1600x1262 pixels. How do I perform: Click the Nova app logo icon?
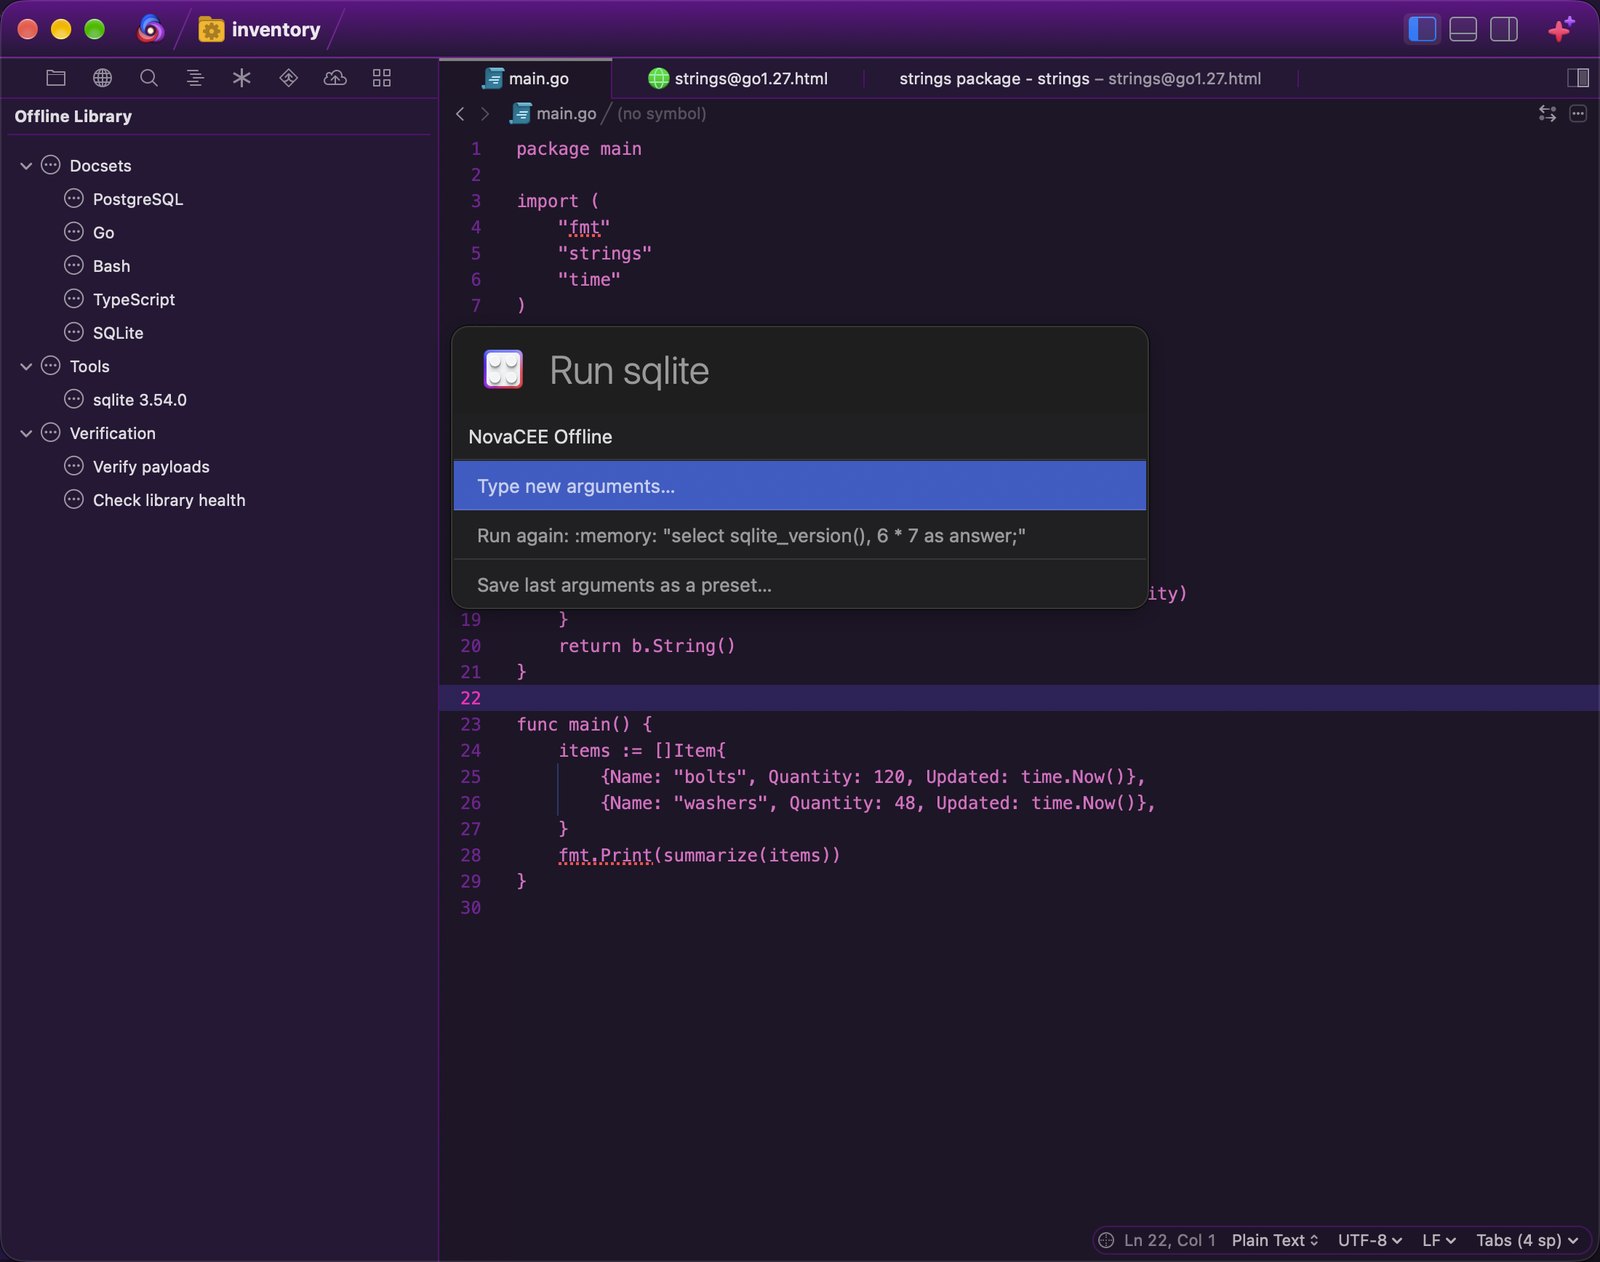(150, 29)
